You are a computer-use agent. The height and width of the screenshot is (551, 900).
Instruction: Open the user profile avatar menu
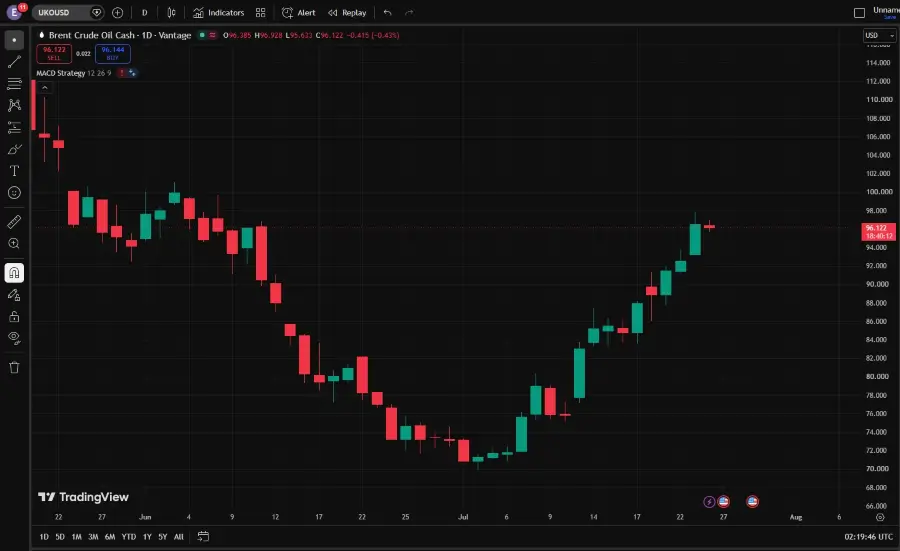tap(14, 12)
